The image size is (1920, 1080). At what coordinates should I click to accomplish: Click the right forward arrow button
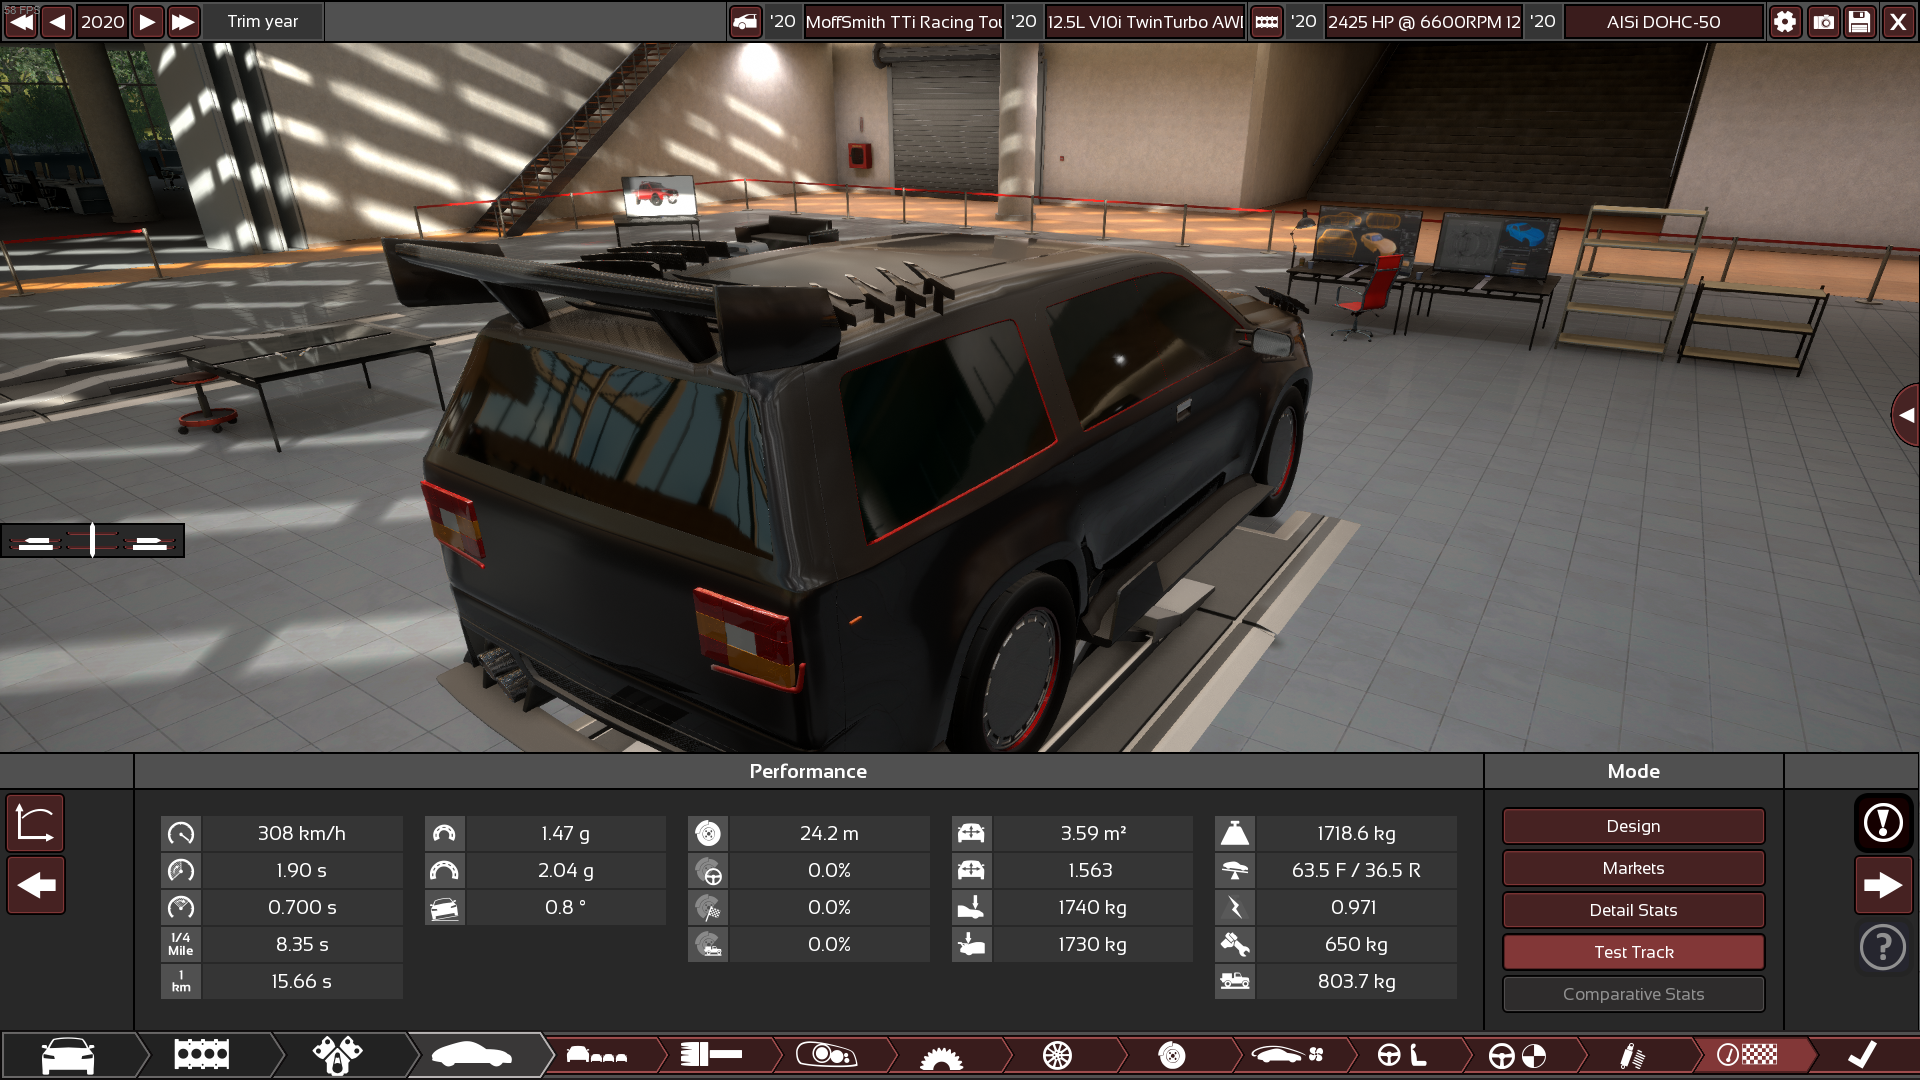(1883, 885)
